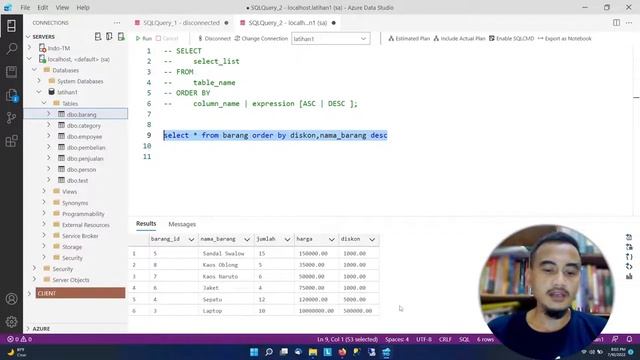Click Save as CSV results icon
Image resolution: width=640 pixels, height=360 pixels.
click(x=629, y=237)
